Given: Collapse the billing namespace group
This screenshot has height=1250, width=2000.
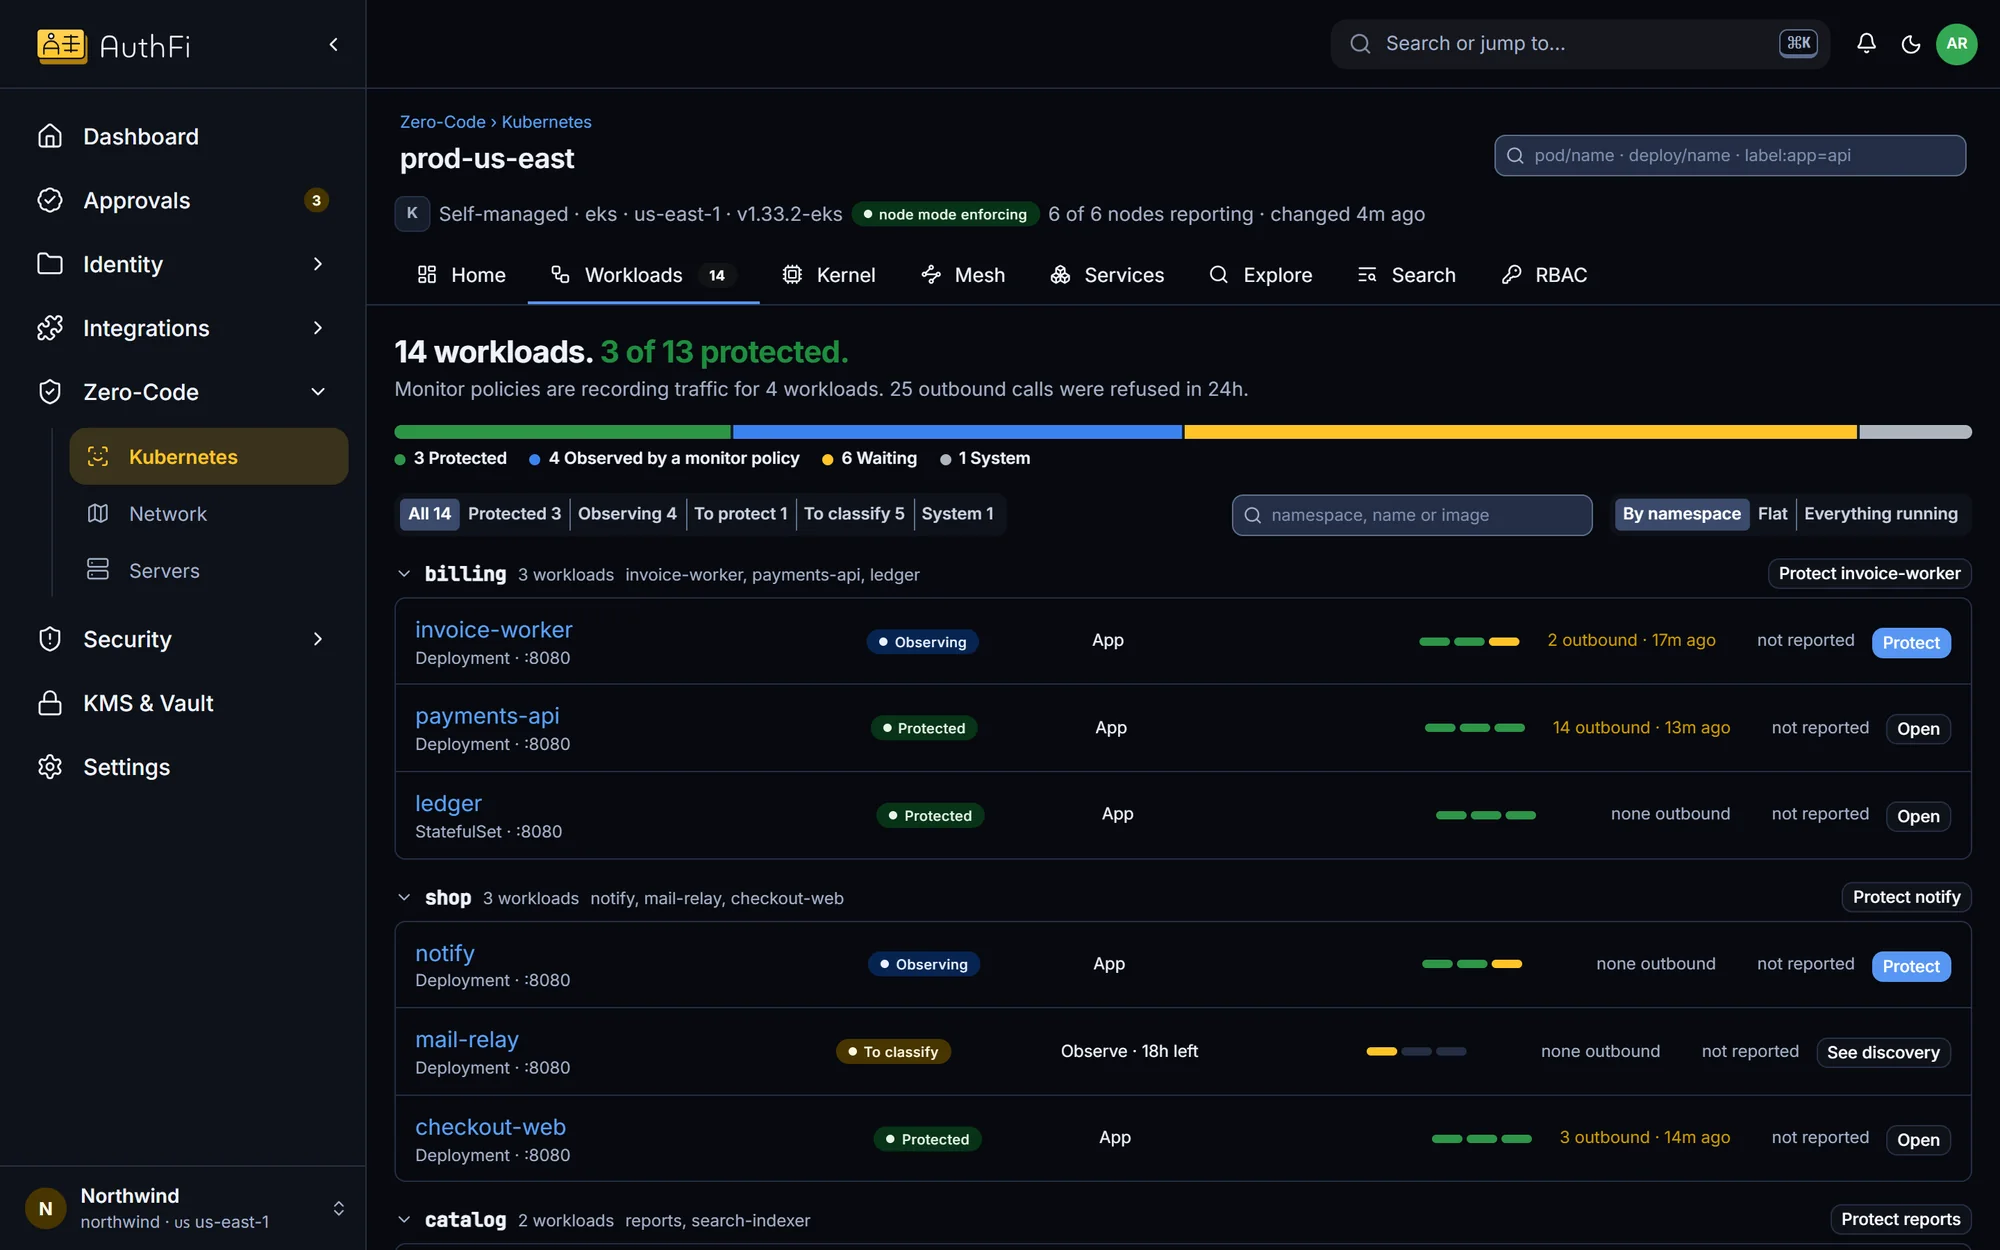Looking at the screenshot, I should (x=404, y=574).
